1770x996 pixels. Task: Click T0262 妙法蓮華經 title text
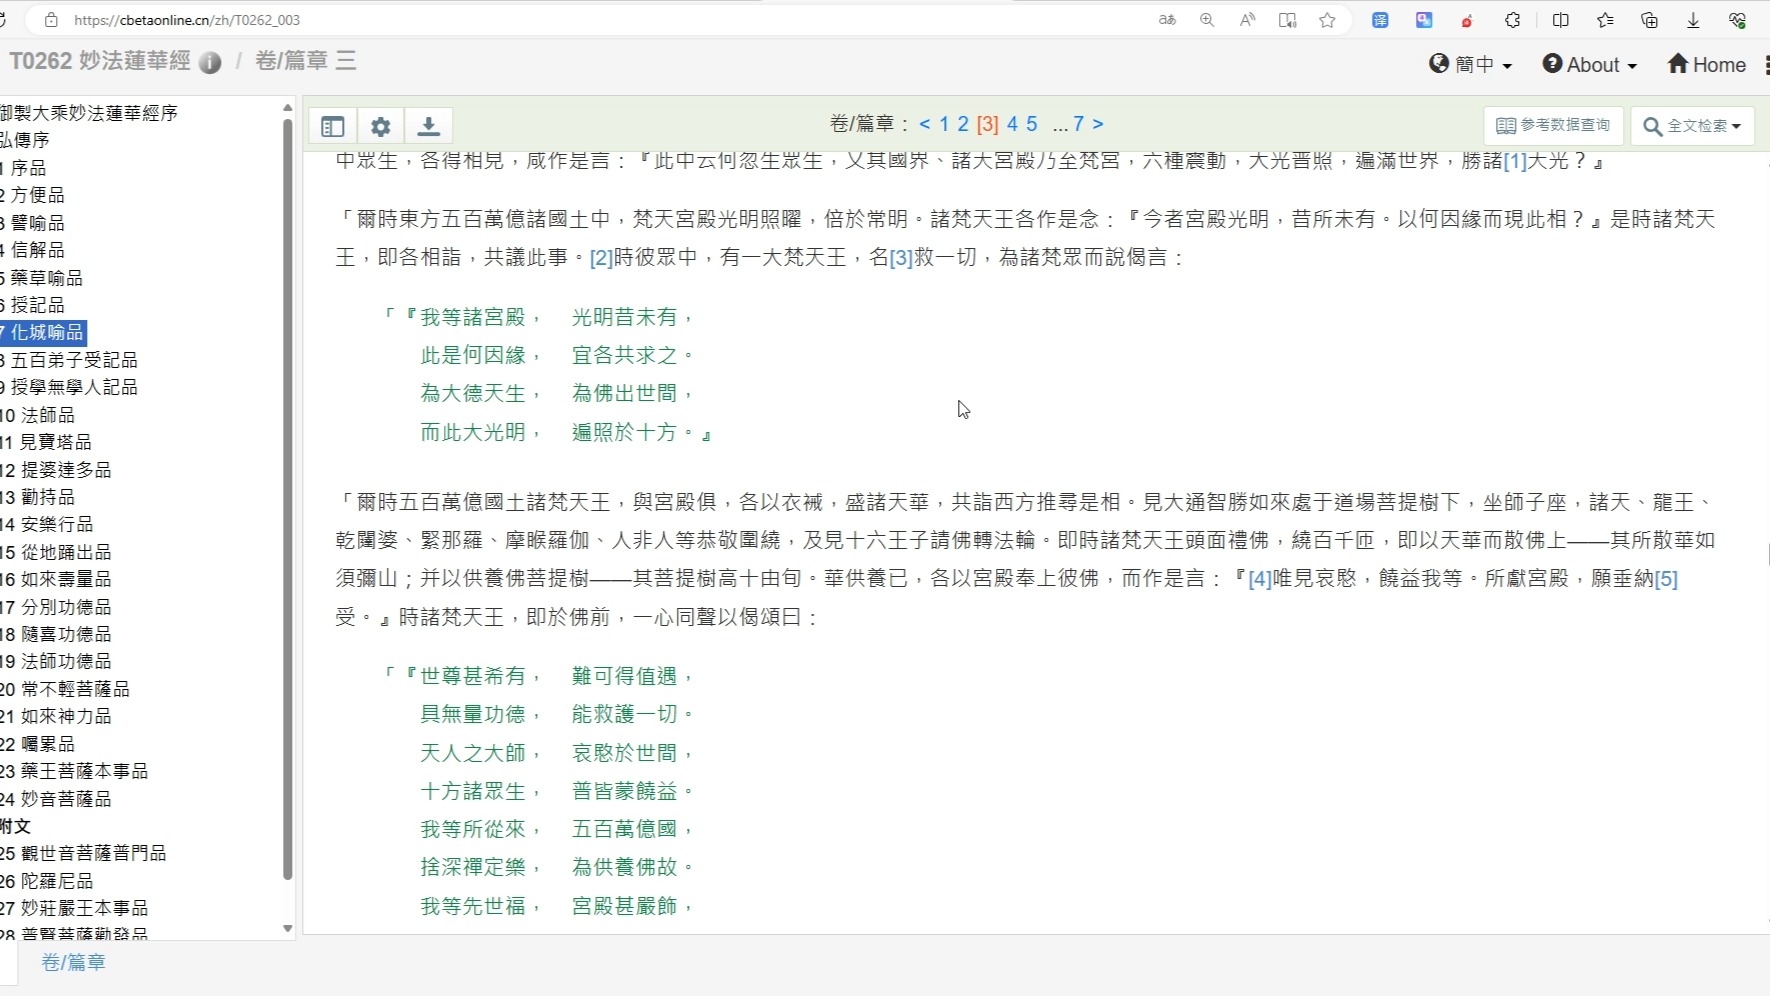(x=100, y=61)
